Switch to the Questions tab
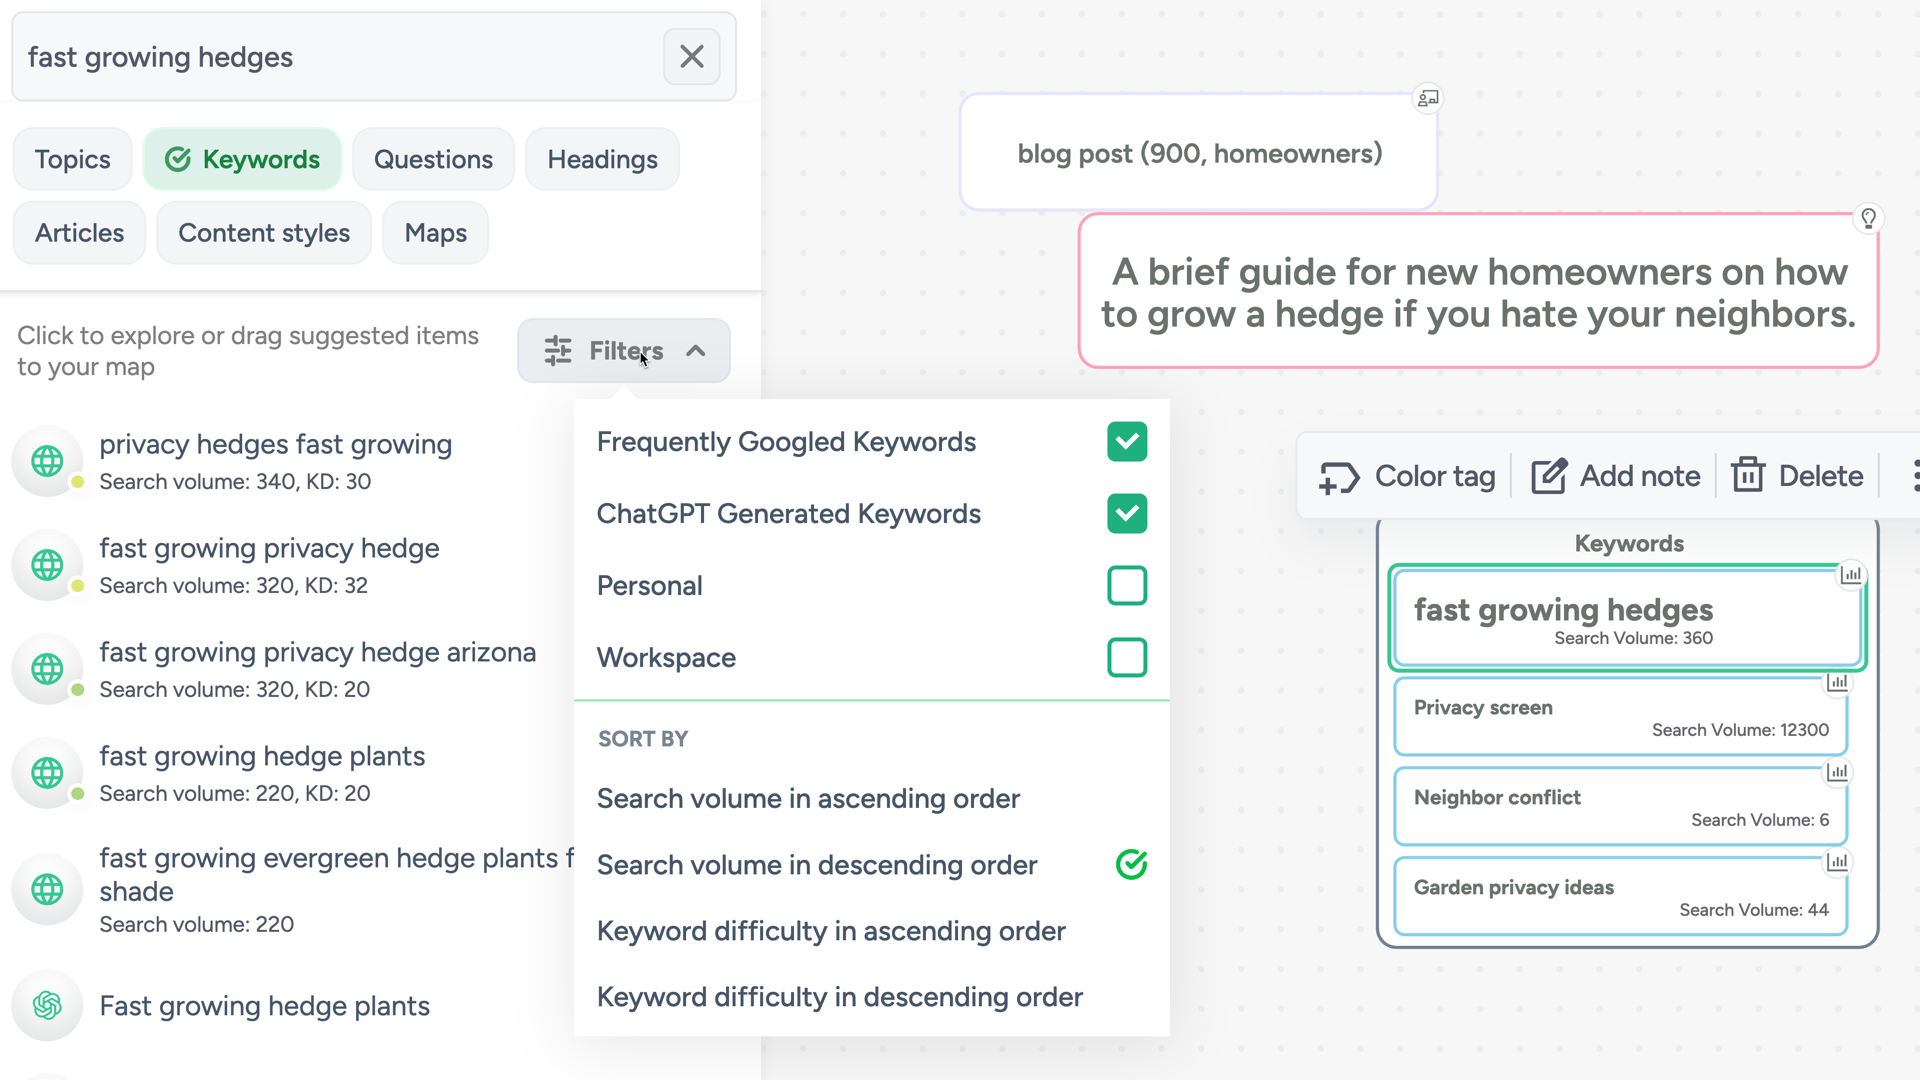 point(434,158)
